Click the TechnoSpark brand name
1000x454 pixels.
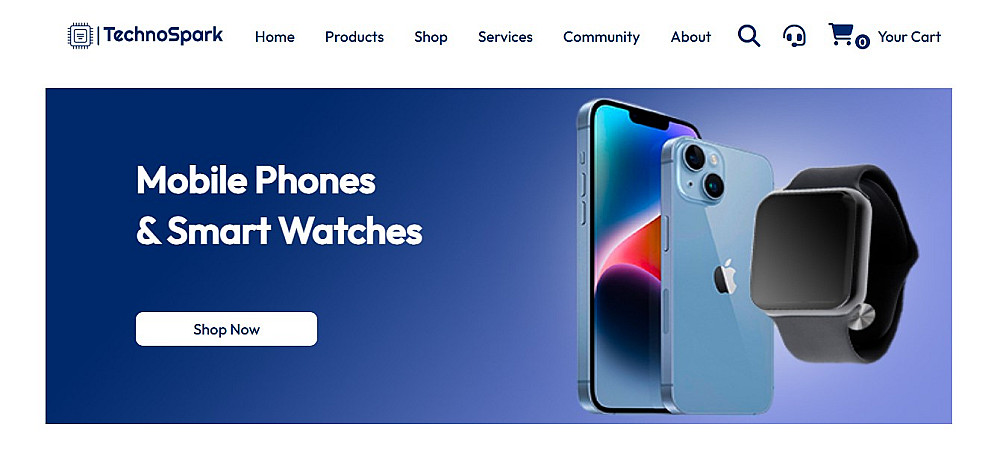tap(163, 34)
